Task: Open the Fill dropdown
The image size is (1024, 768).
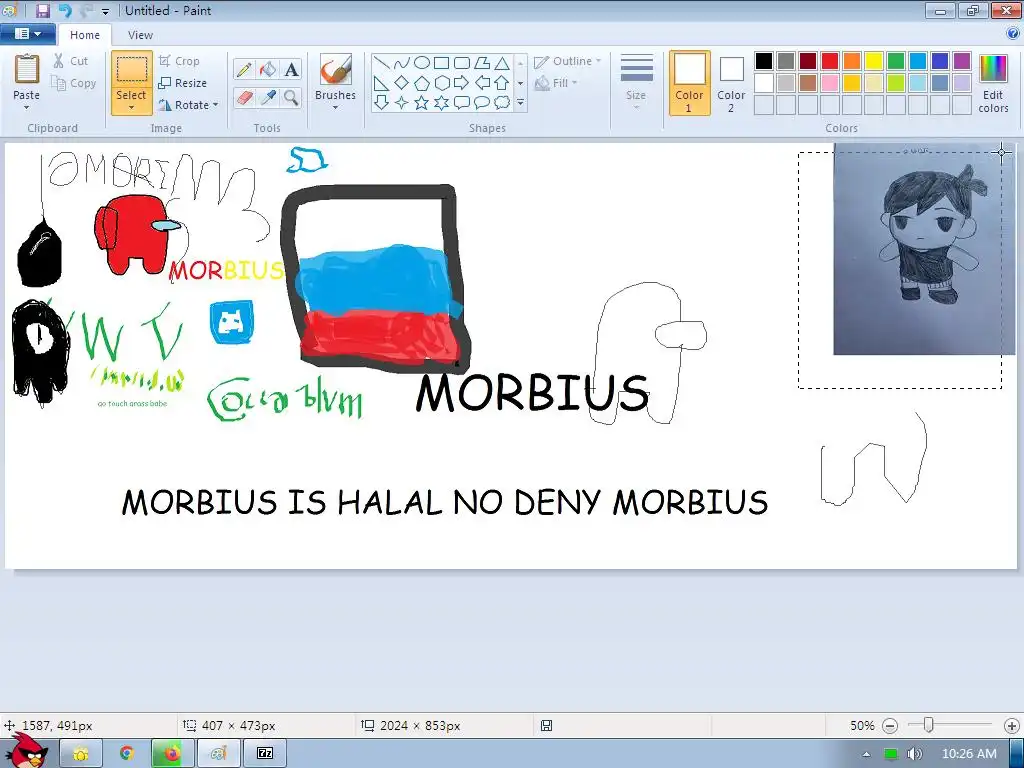Action: tap(556, 83)
